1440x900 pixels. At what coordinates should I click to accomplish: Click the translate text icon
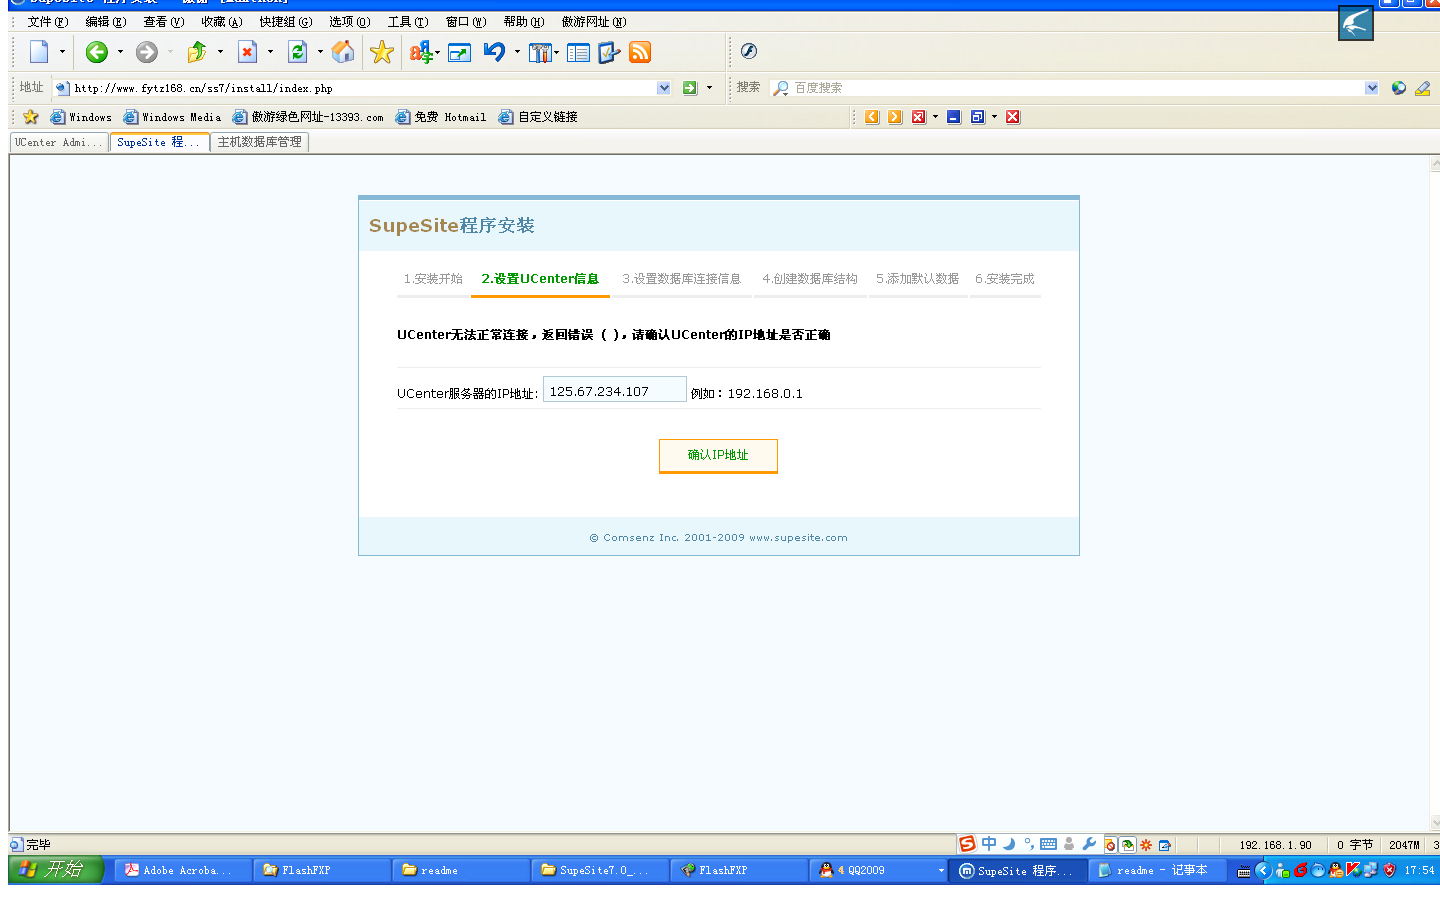(x=421, y=52)
